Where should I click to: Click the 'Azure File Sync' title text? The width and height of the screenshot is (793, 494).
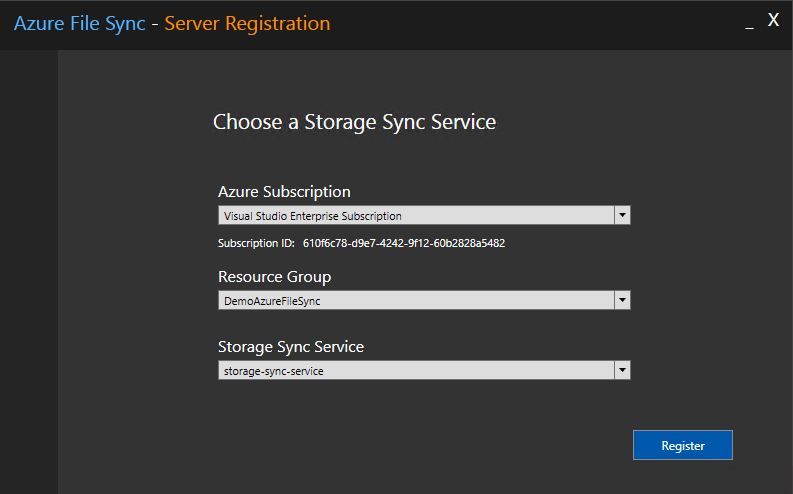[x=79, y=23]
